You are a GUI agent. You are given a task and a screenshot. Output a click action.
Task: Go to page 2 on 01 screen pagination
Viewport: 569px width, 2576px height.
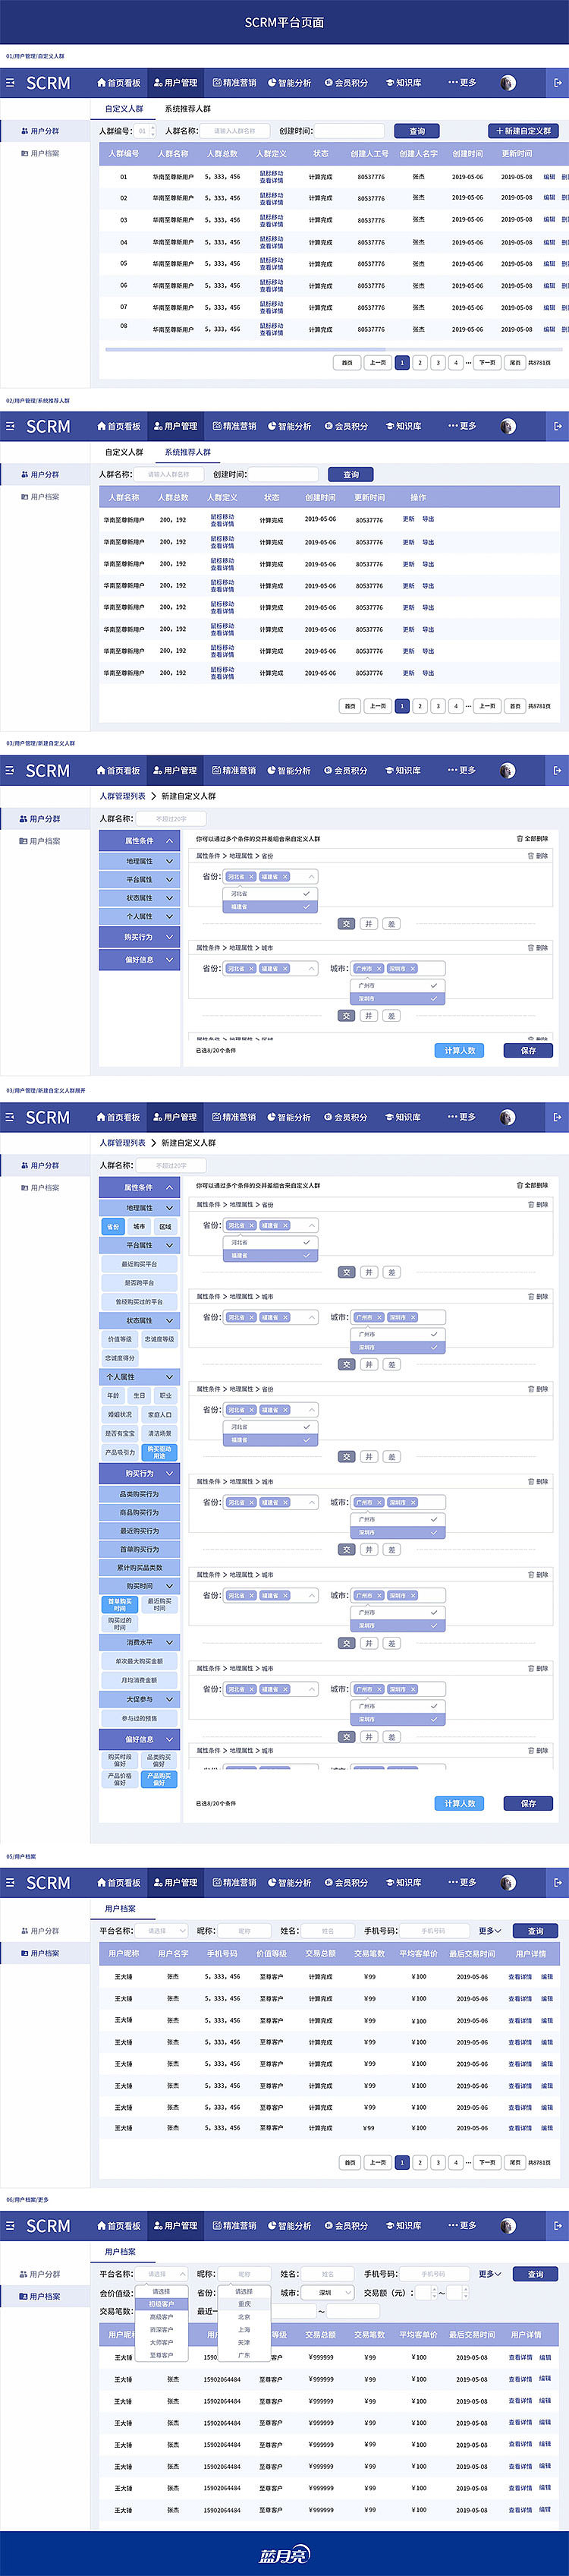tap(420, 363)
